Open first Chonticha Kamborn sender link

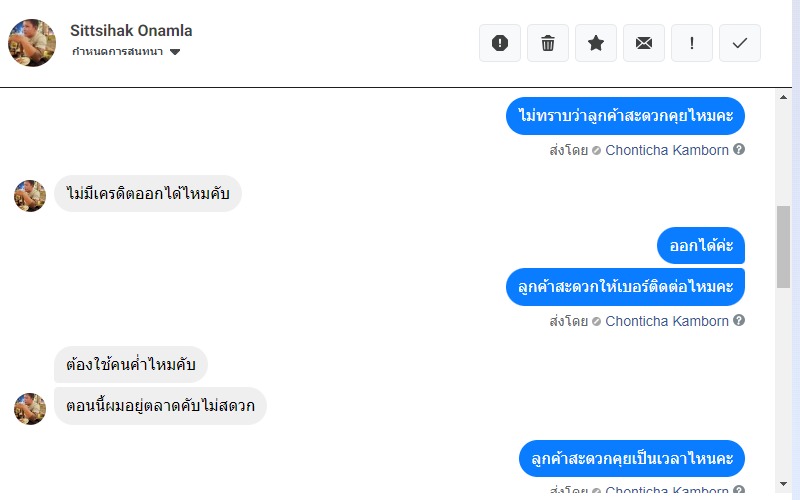(x=667, y=150)
